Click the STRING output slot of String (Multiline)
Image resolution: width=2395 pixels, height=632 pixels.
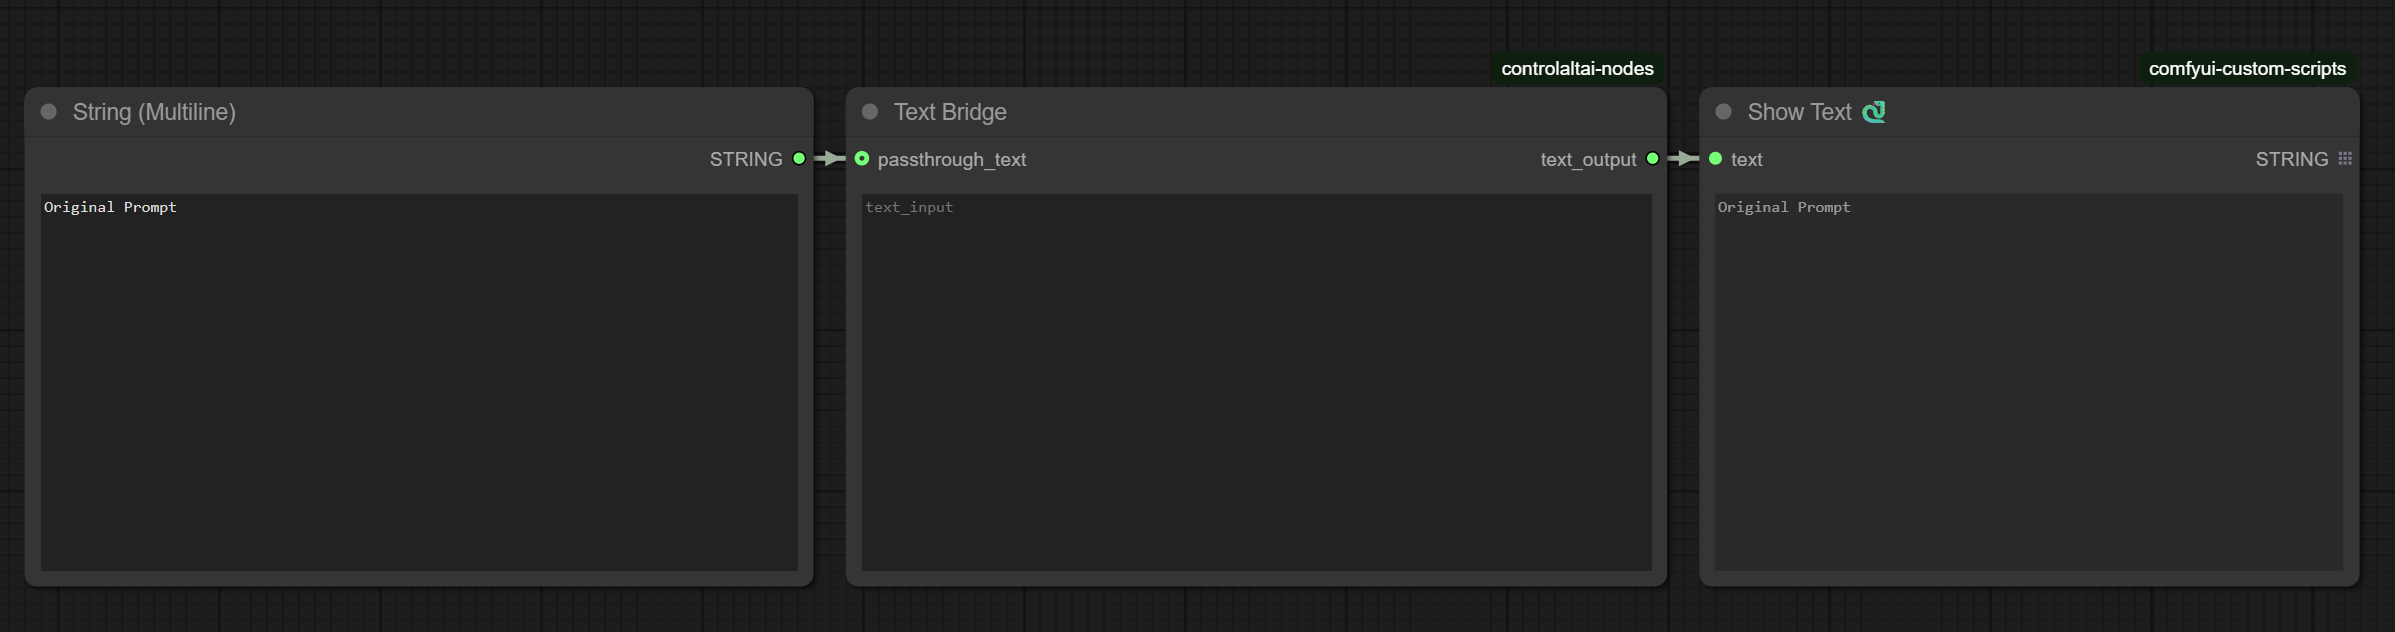[x=799, y=158]
